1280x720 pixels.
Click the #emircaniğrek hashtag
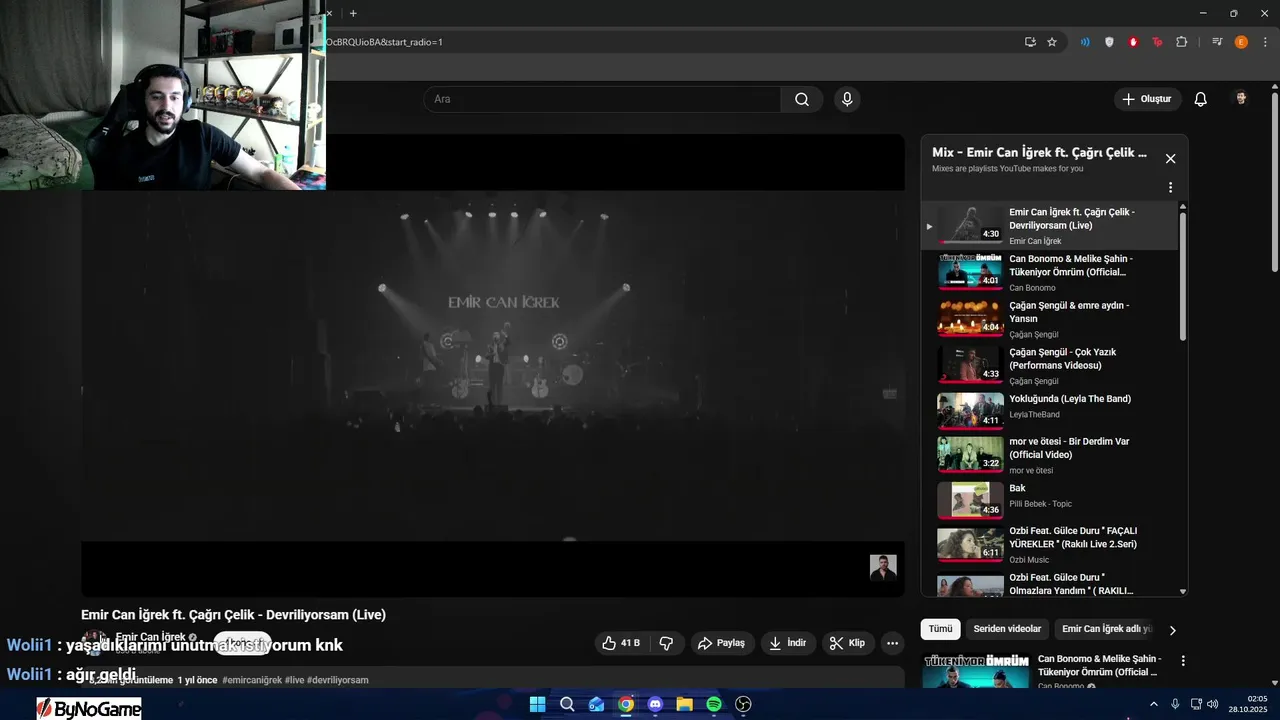(x=252, y=680)
